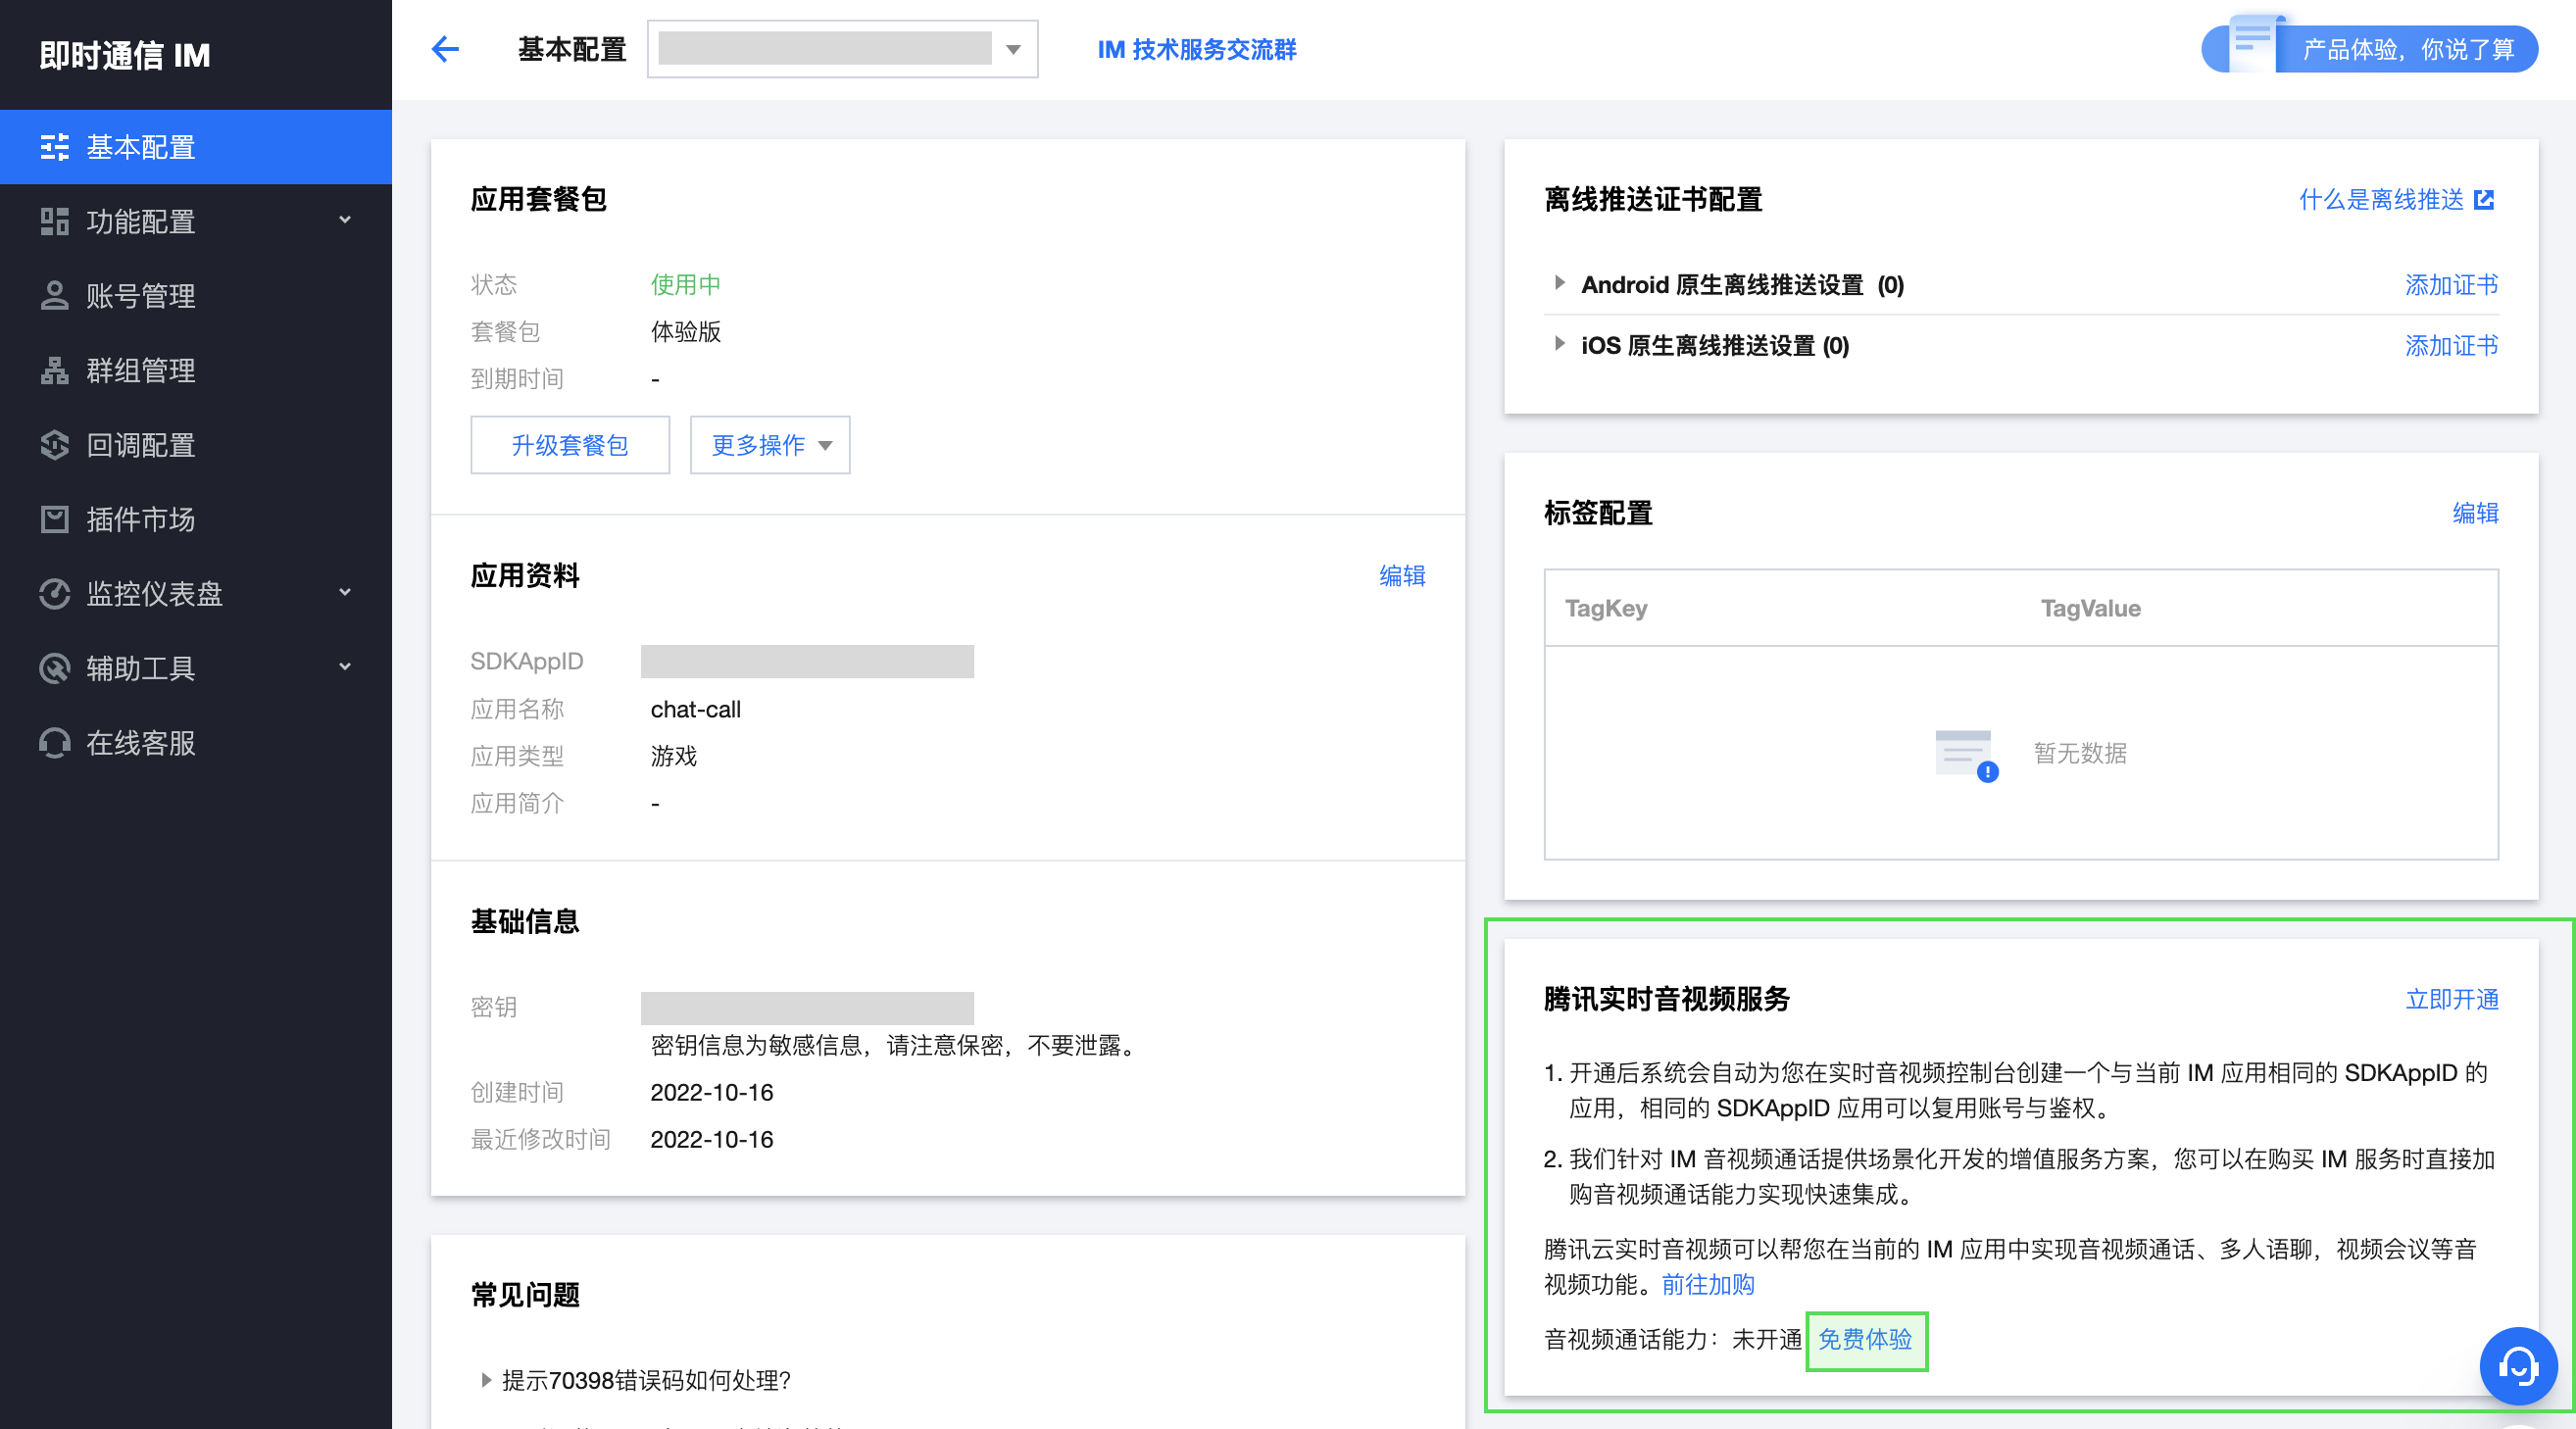Click the 即时通信 IM title

tap(125, 55)
